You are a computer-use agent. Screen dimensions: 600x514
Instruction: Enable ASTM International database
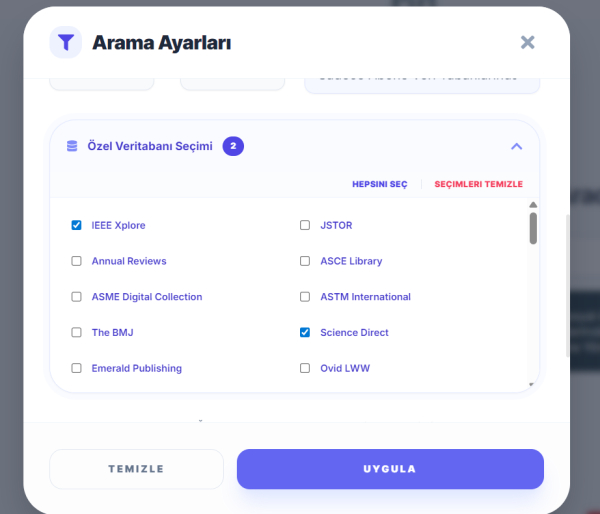305,297
